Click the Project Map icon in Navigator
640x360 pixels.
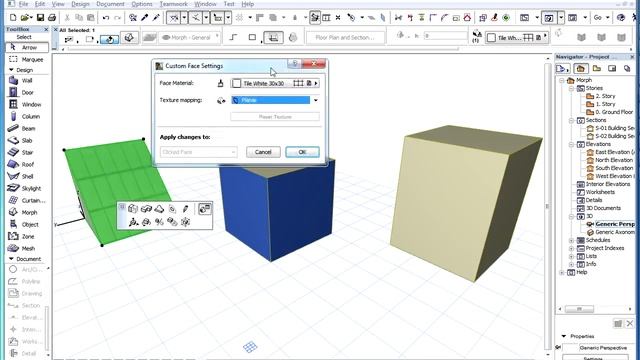pos(580,69)
